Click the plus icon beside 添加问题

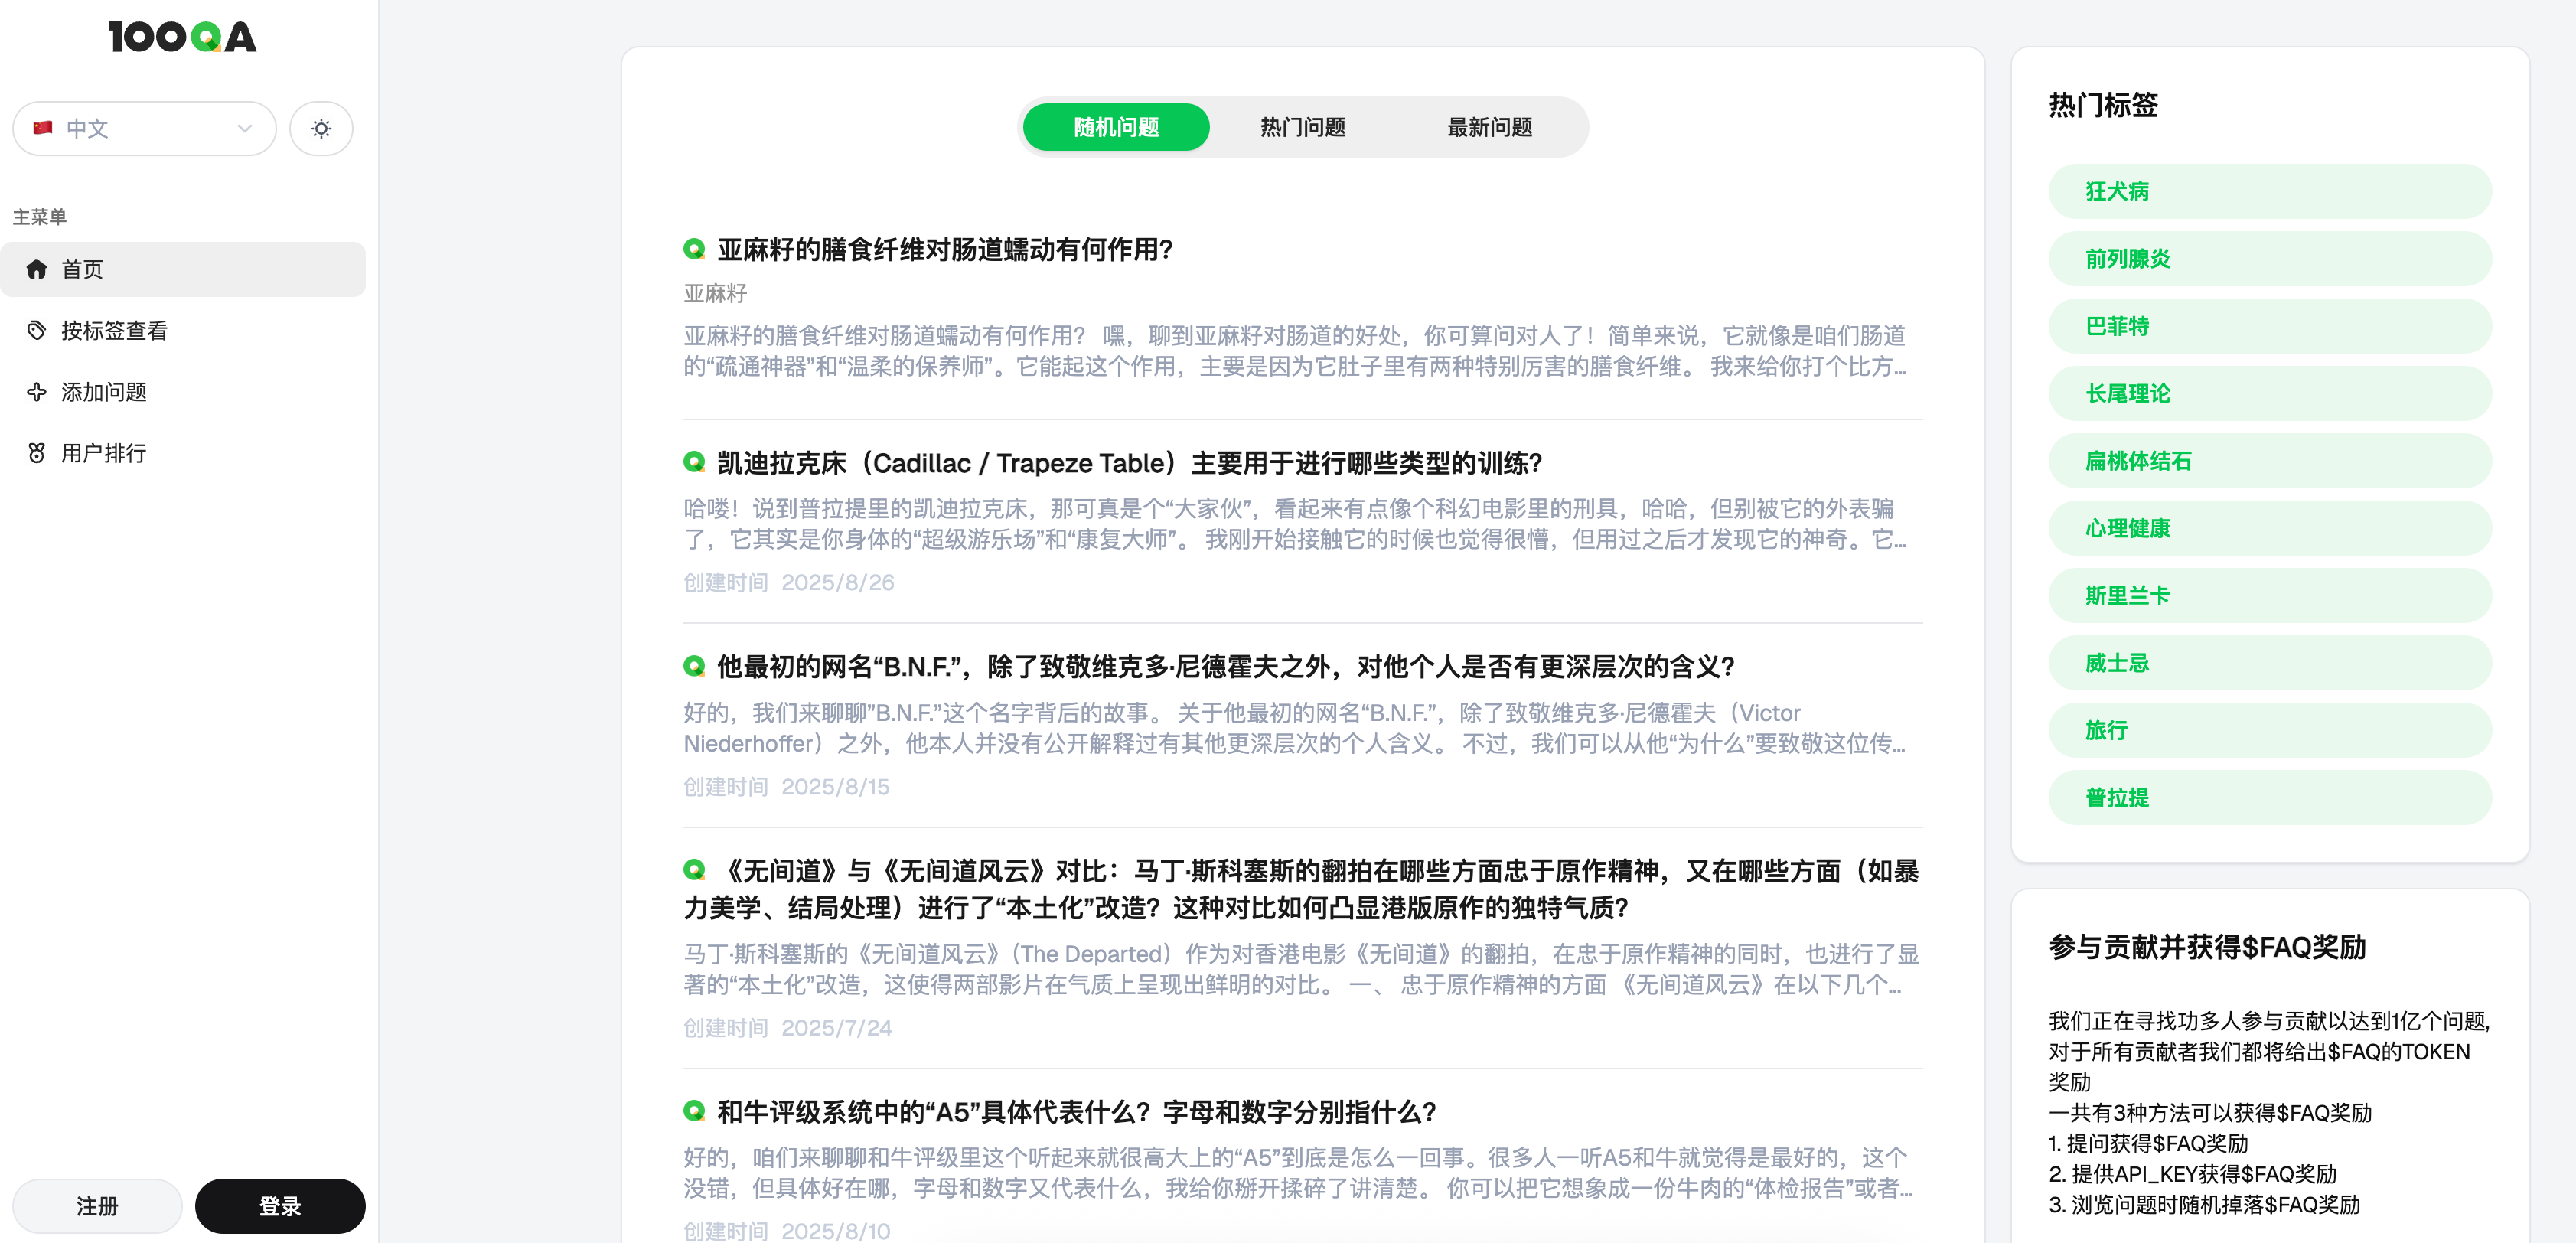(37, 392)
